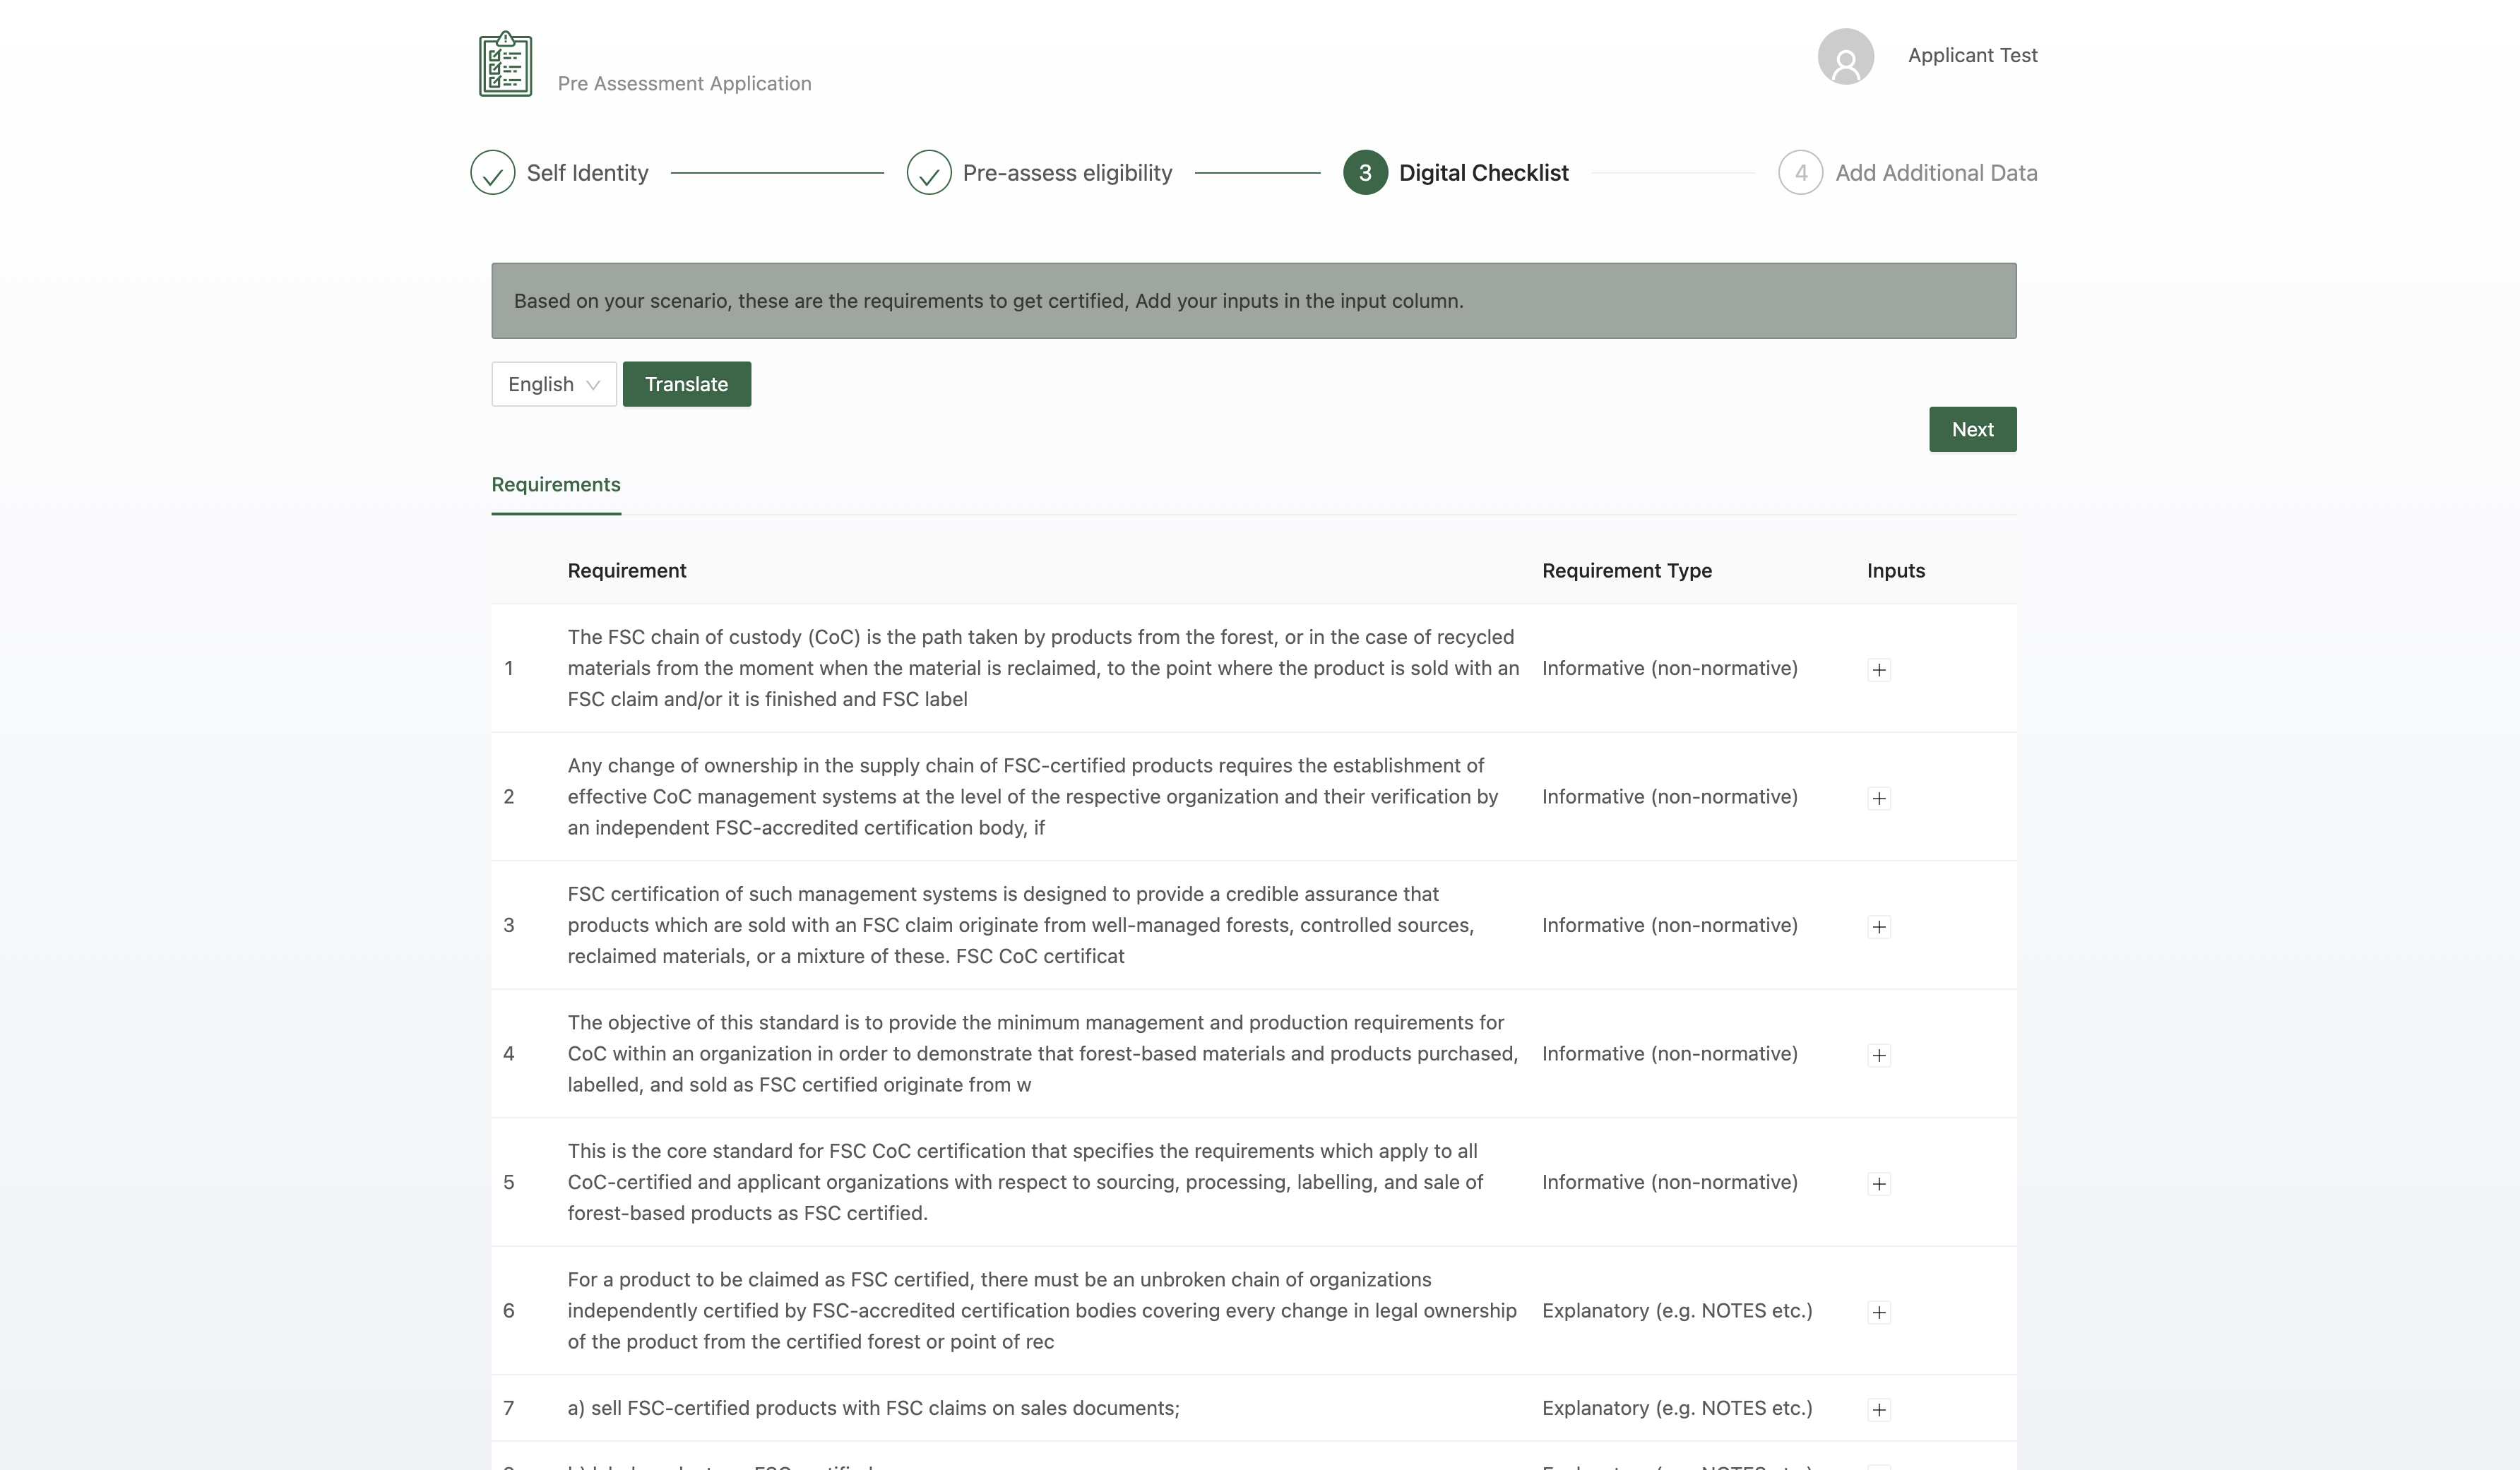
Task: Go to Add Additional Data step label
Action: (1935, 173)
